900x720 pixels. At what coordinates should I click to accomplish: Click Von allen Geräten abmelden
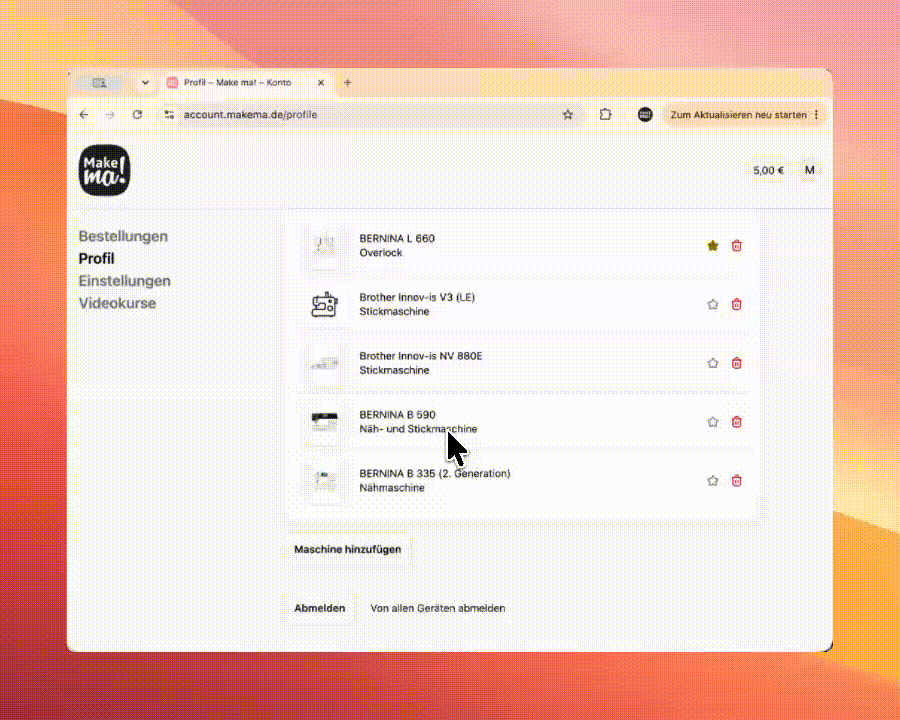click(x=438, y=608)
